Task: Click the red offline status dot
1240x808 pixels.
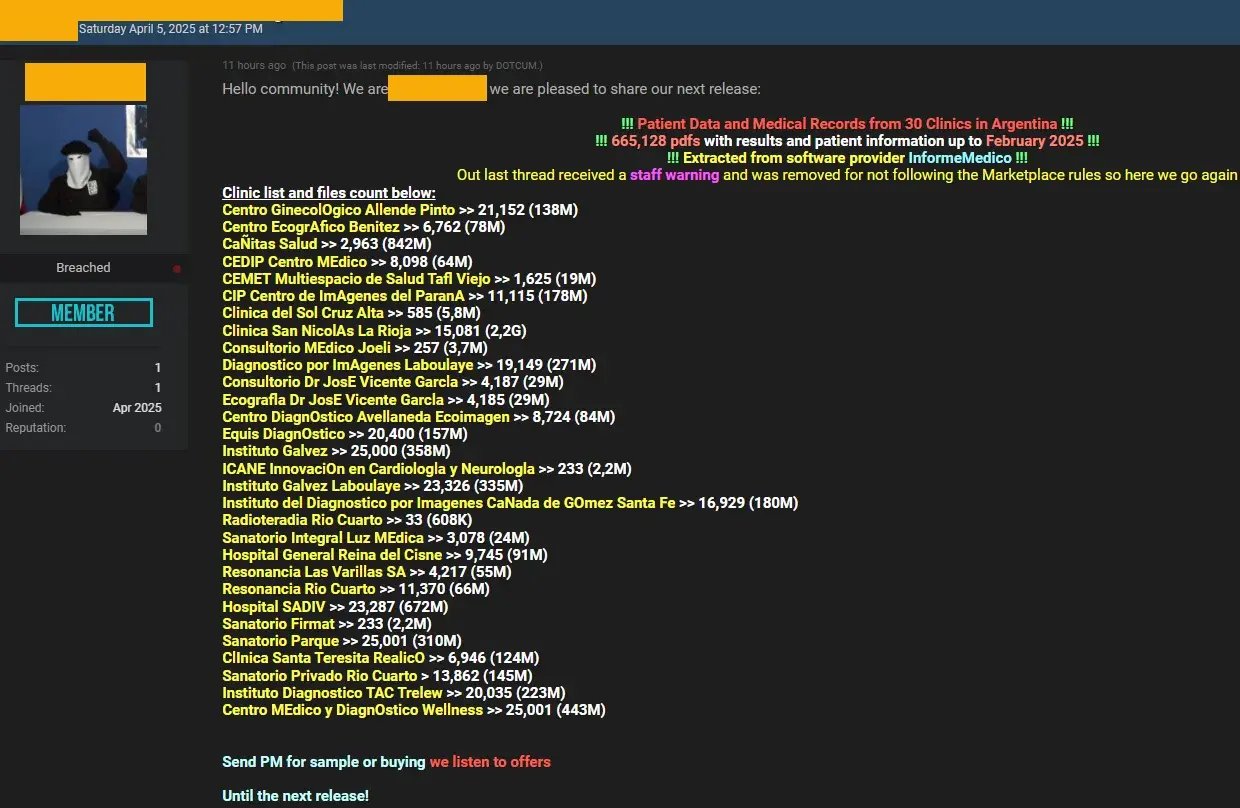Action: [177, 269]
